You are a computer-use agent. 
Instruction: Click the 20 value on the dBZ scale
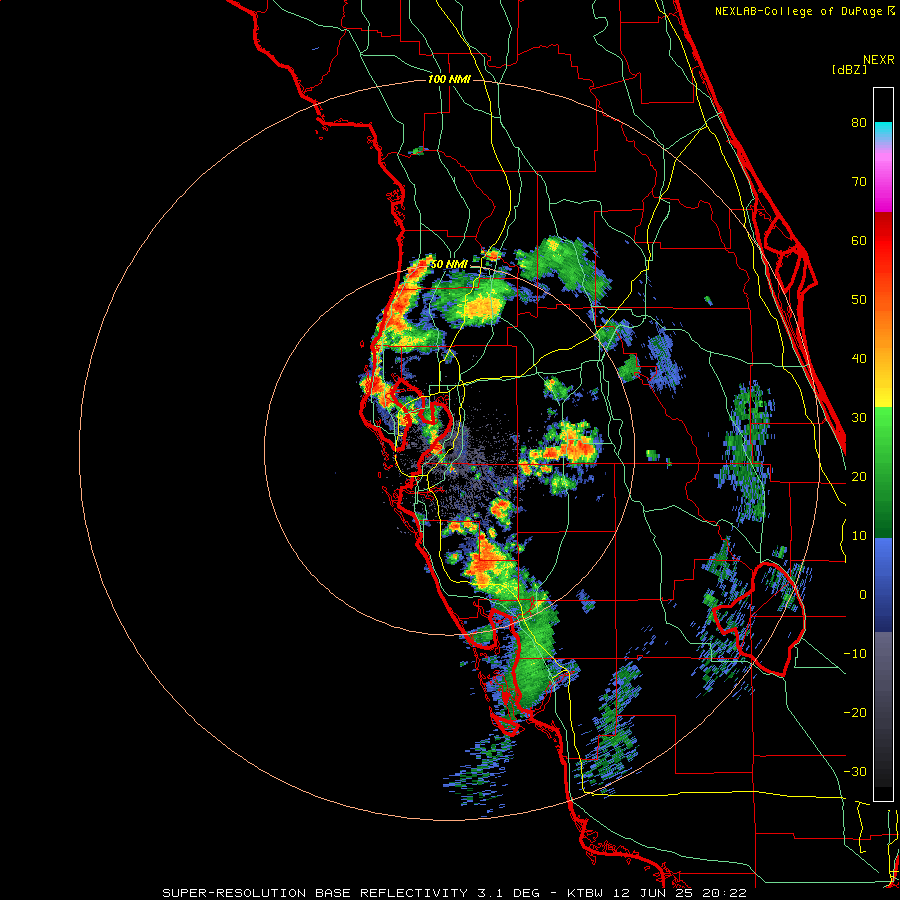pyautogui.click(x=859, y=477)
